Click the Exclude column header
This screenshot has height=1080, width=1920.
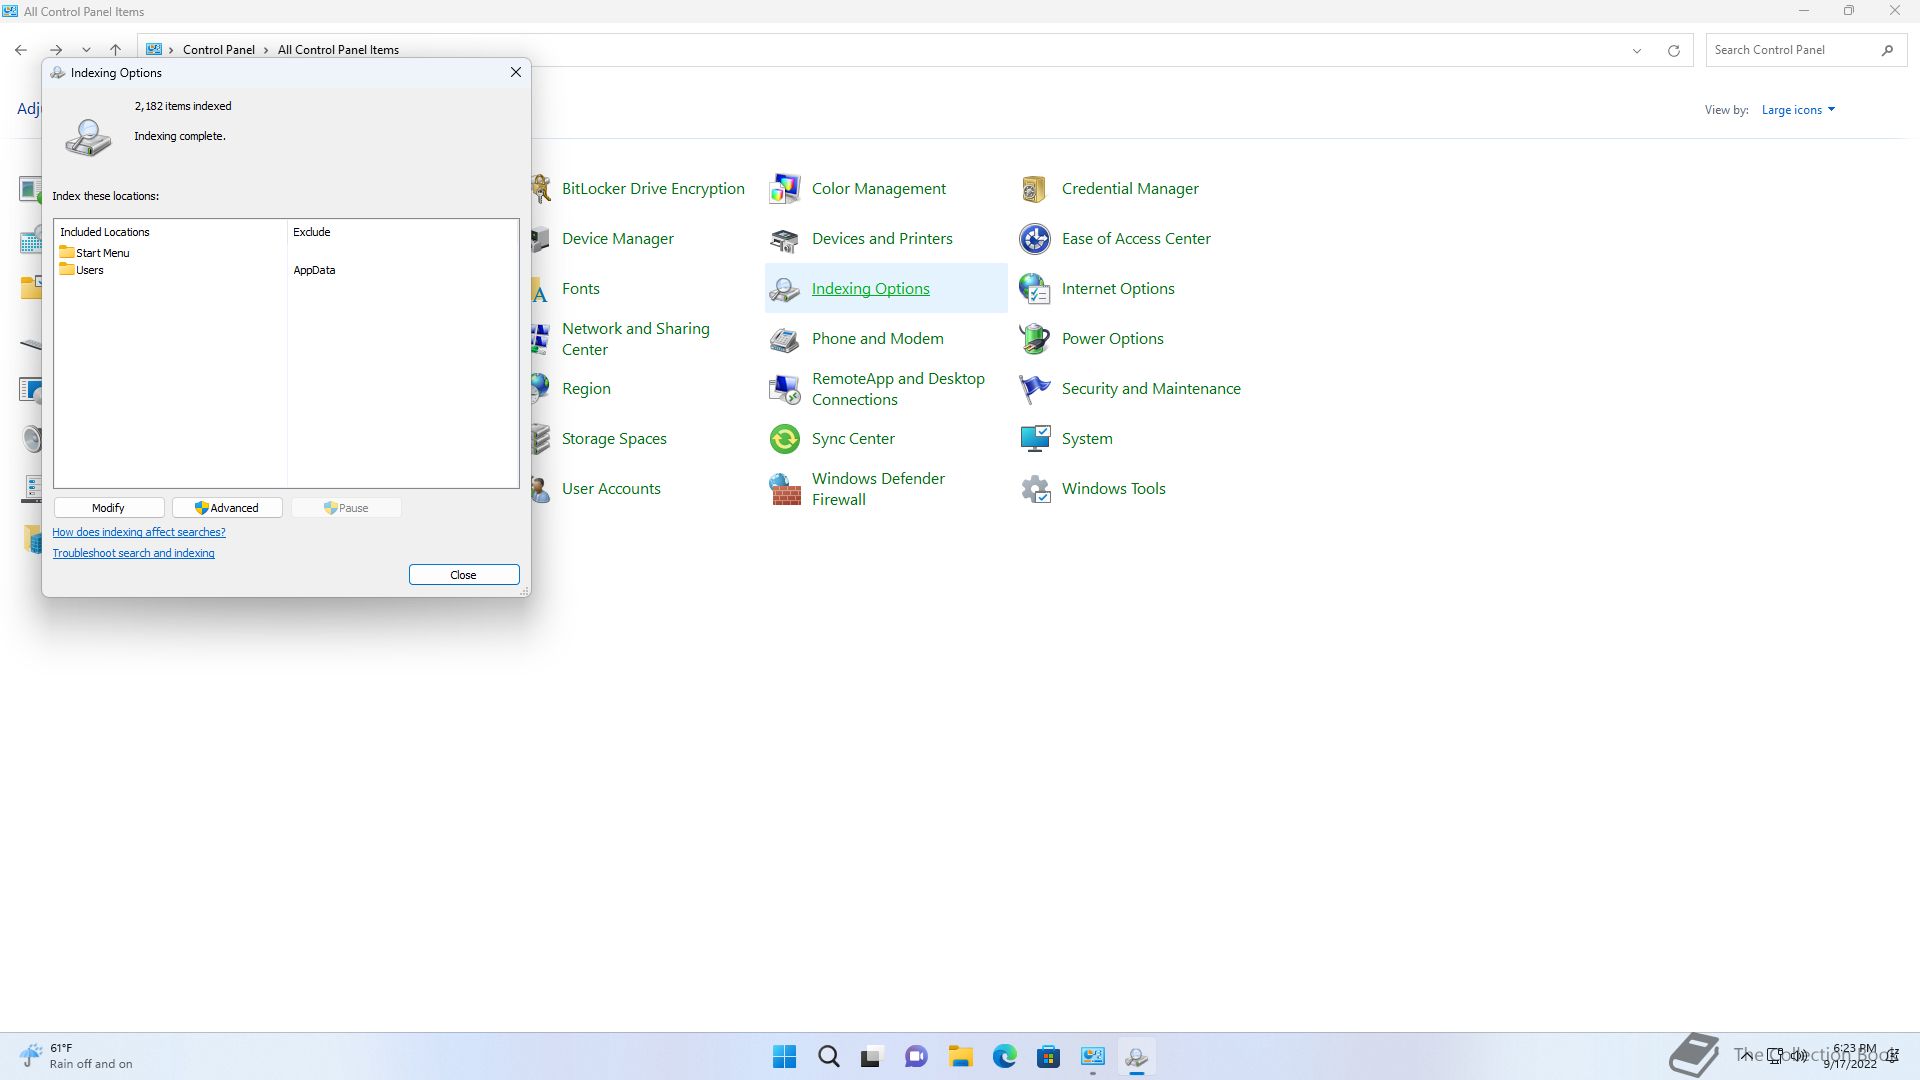312,232
